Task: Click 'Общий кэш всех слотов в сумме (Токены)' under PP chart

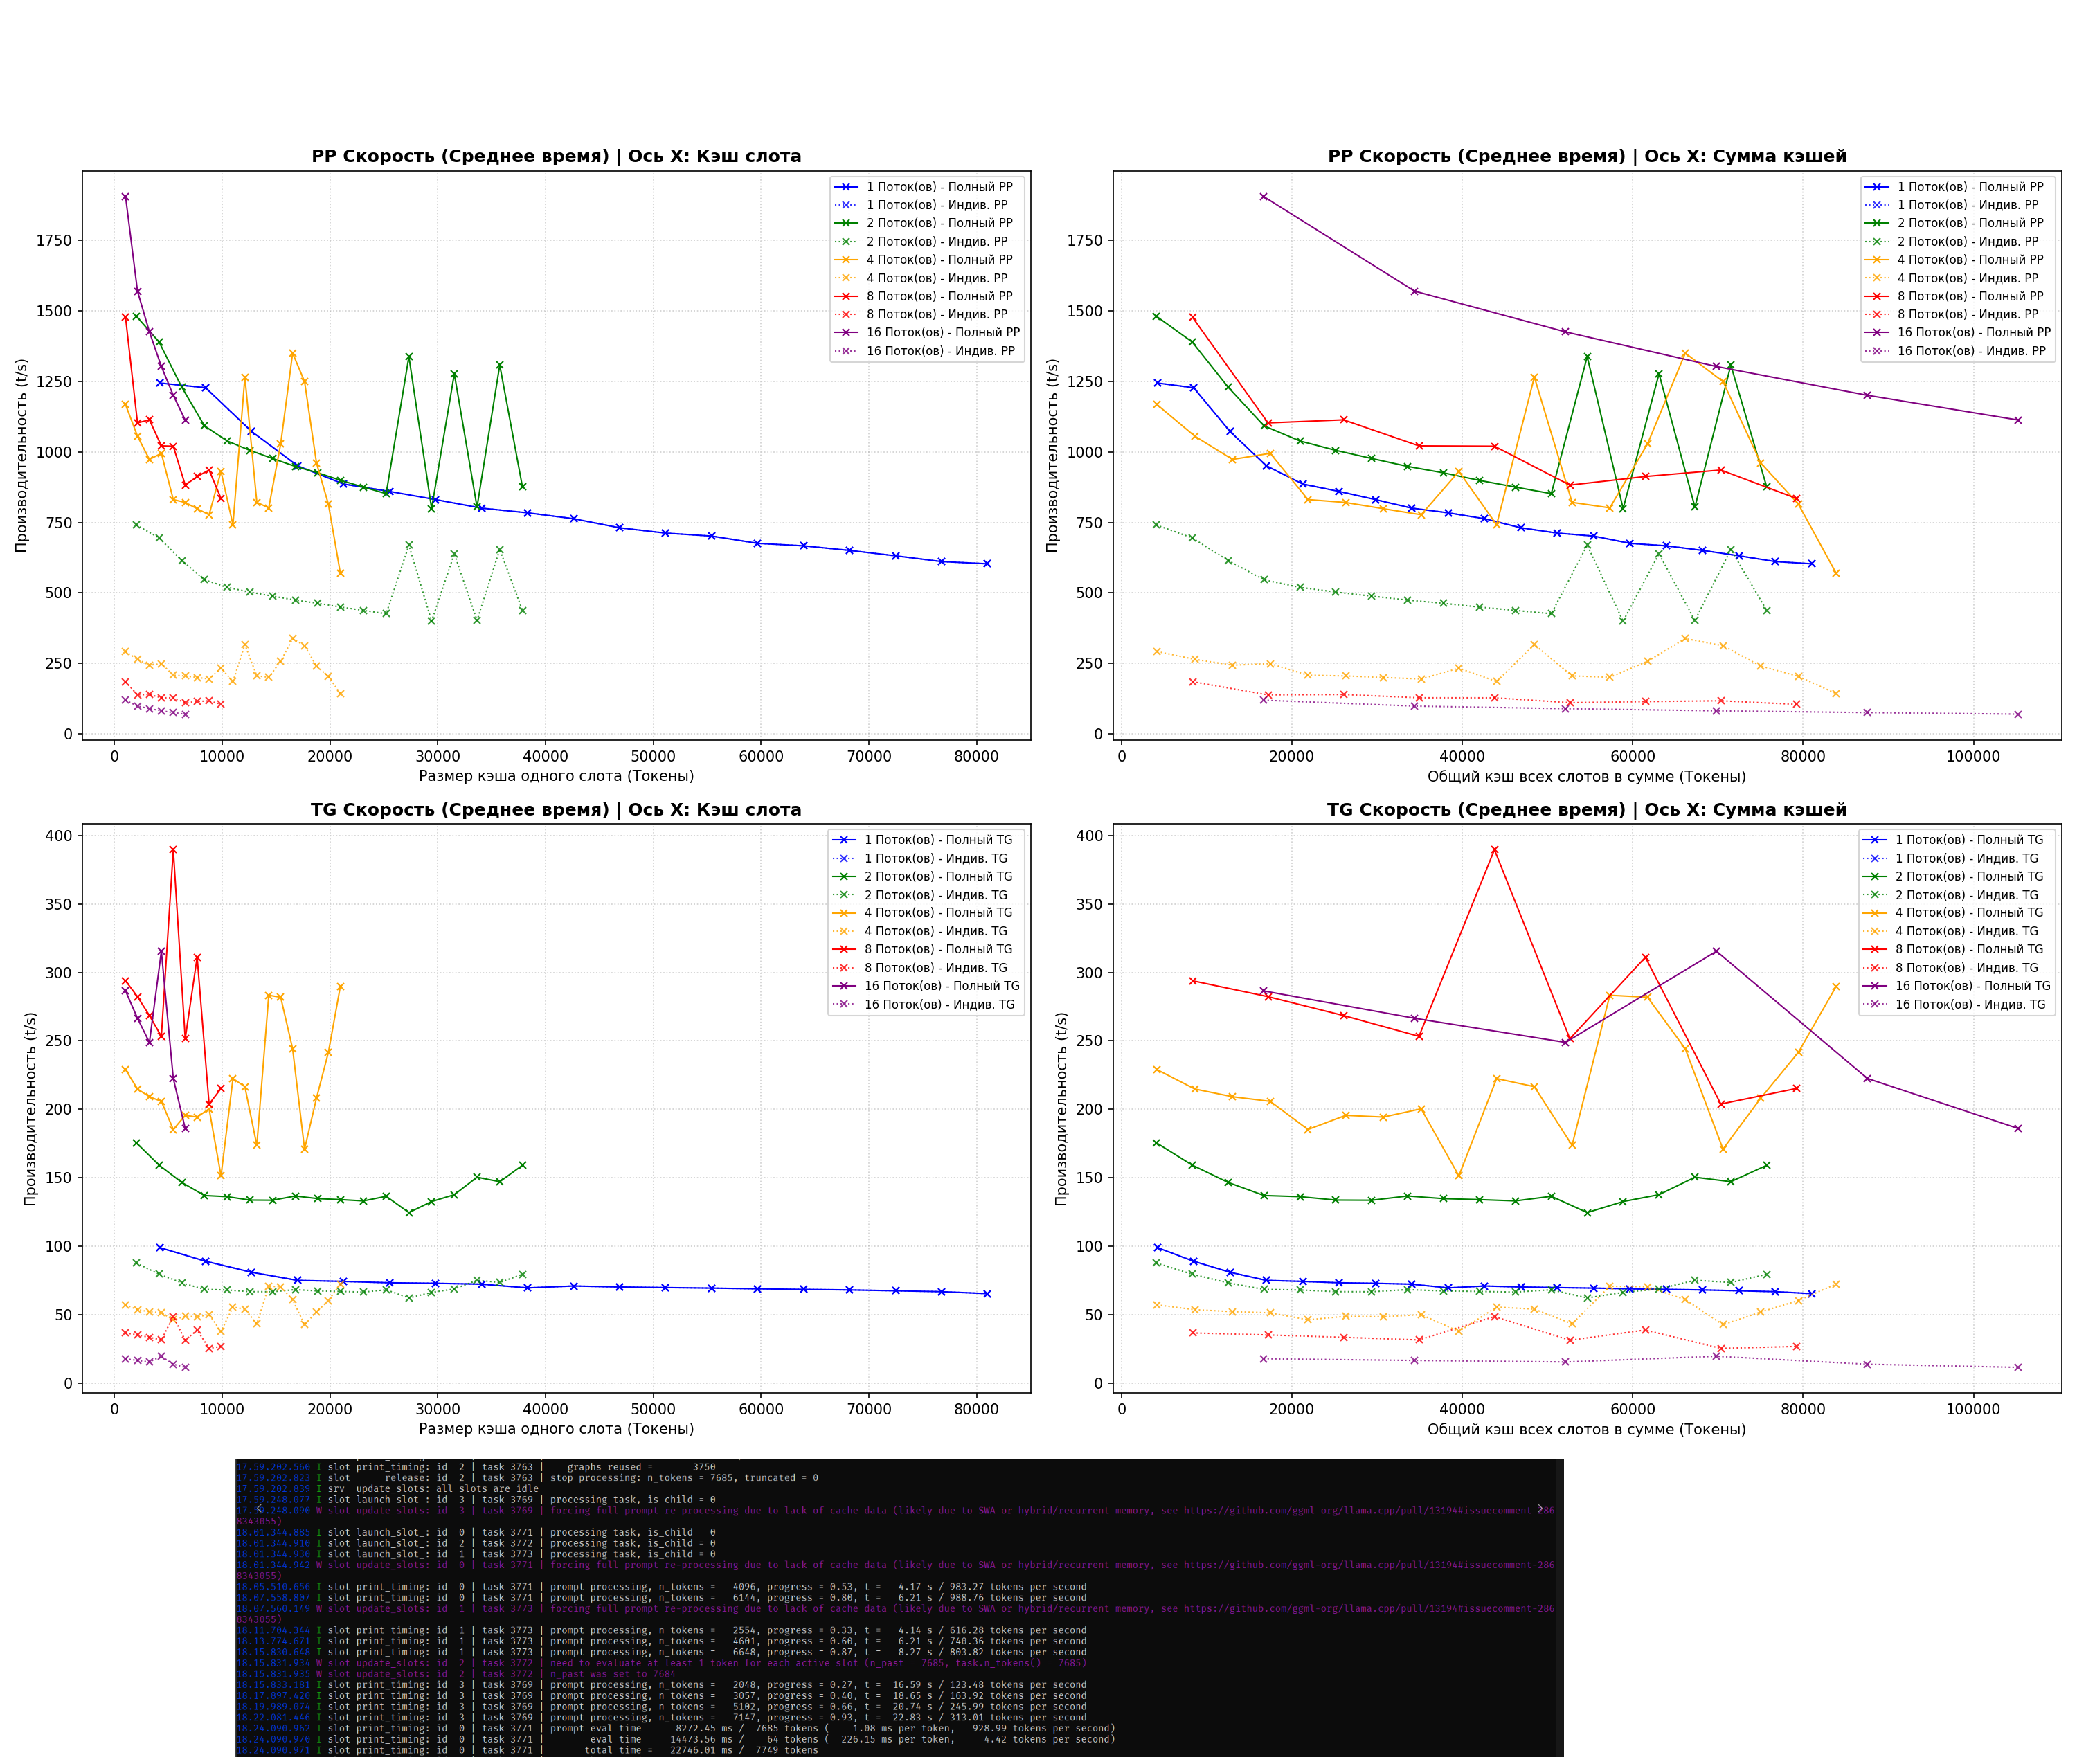Action: [1586, 776]
